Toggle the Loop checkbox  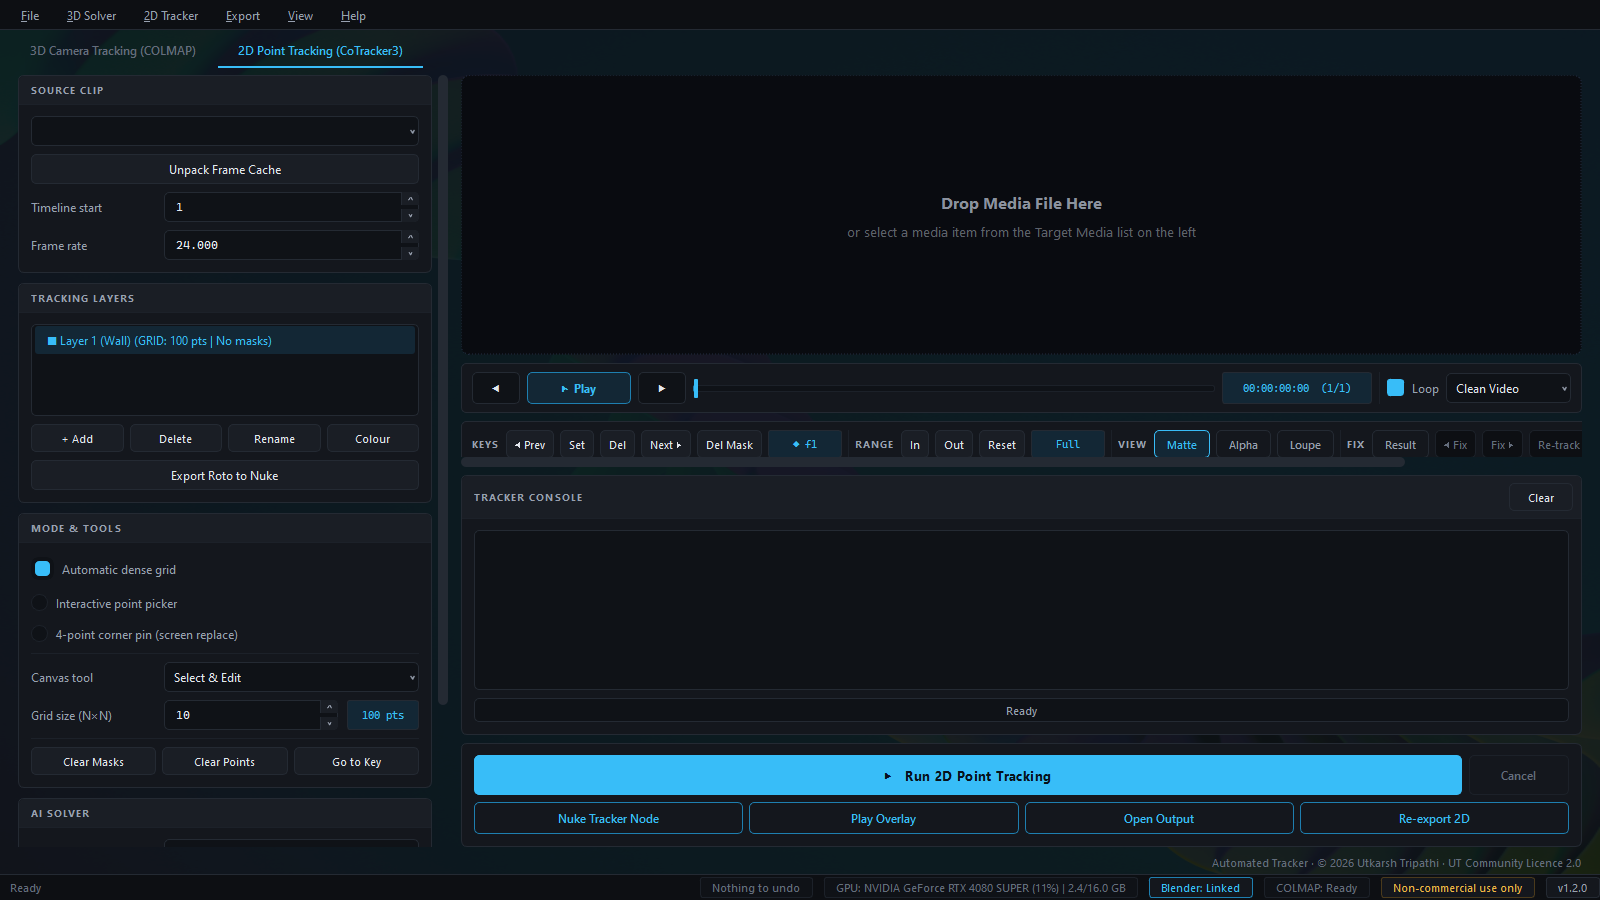tap(1395, 388)
